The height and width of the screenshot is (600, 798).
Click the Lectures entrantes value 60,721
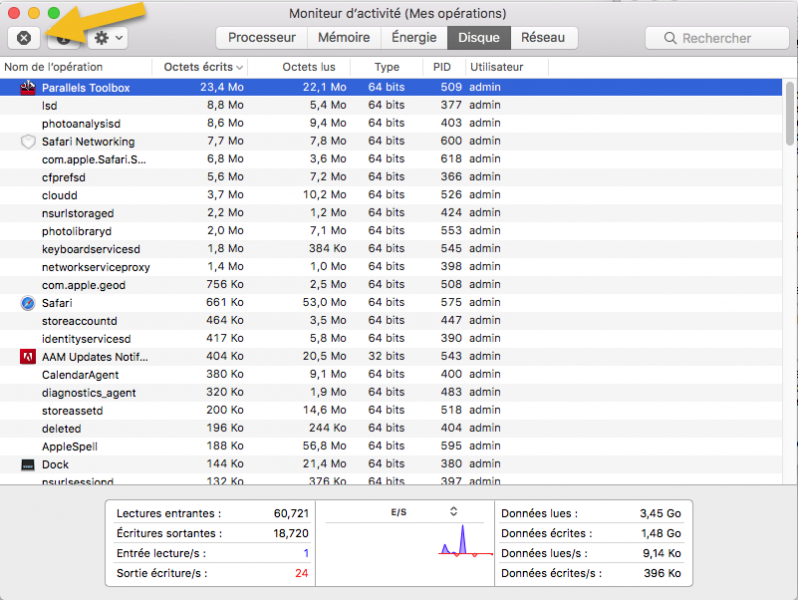point(291,513)
